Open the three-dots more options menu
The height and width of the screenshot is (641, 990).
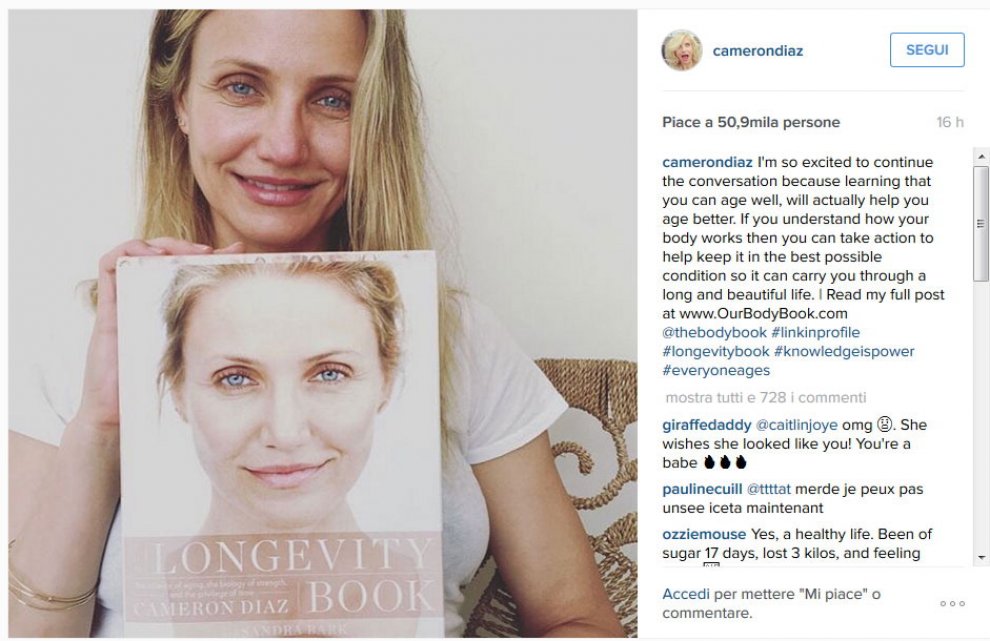tap(952, 604)
